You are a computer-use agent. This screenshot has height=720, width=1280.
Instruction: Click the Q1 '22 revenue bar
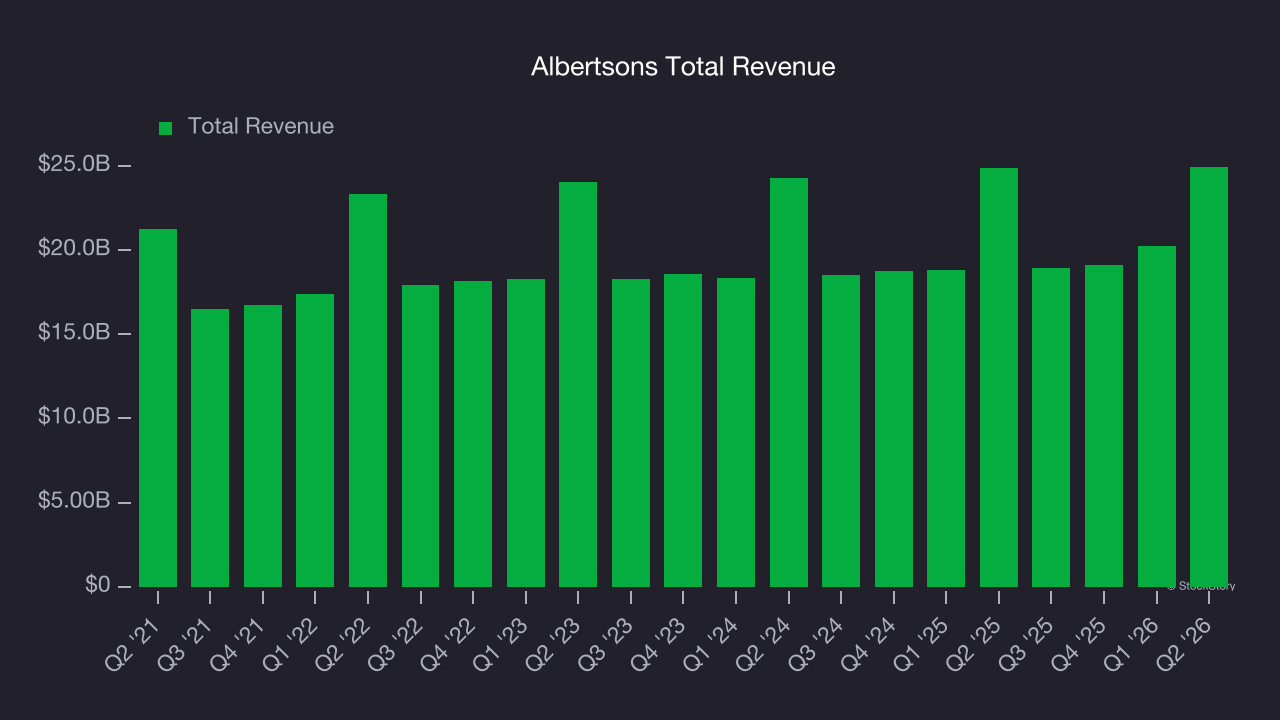pos(315,440)
